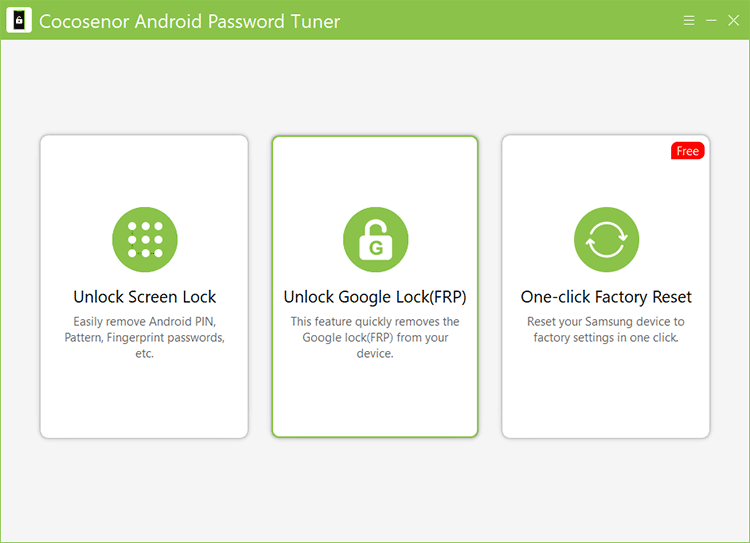Close the Cocosenor Android Password Tuner window
This screenshot has height=543, width=750.
coord(733,21)
